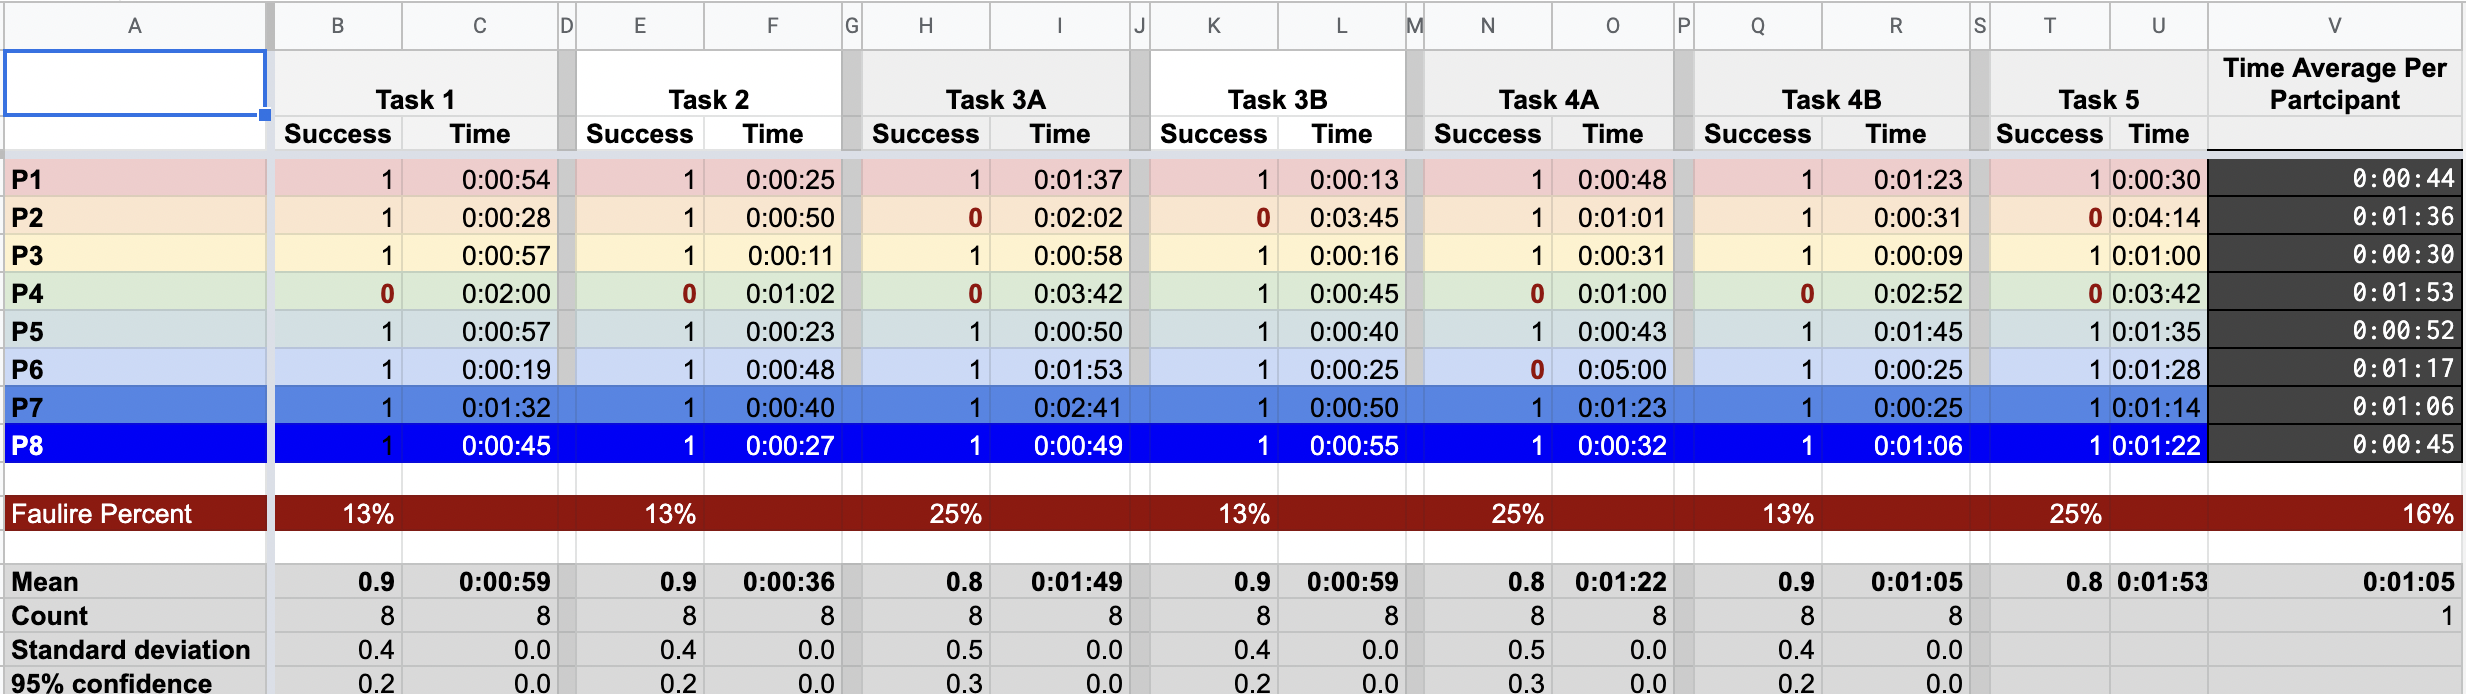
Task: Select P6 Task 4A time 0:05:00
Action: [x=1613, y=369]
